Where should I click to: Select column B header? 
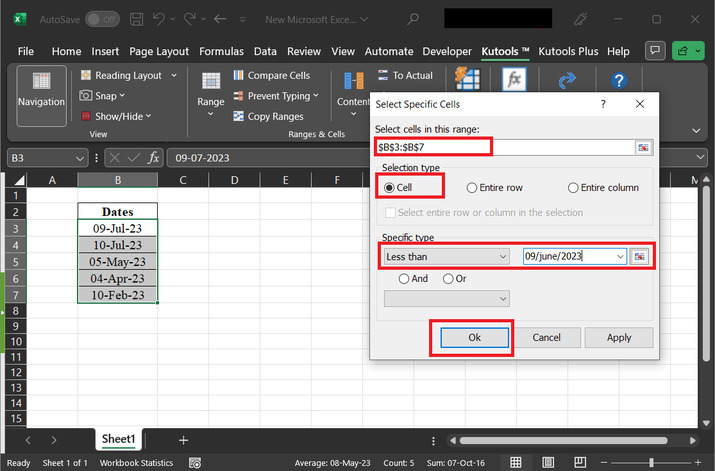click(118, 180)
